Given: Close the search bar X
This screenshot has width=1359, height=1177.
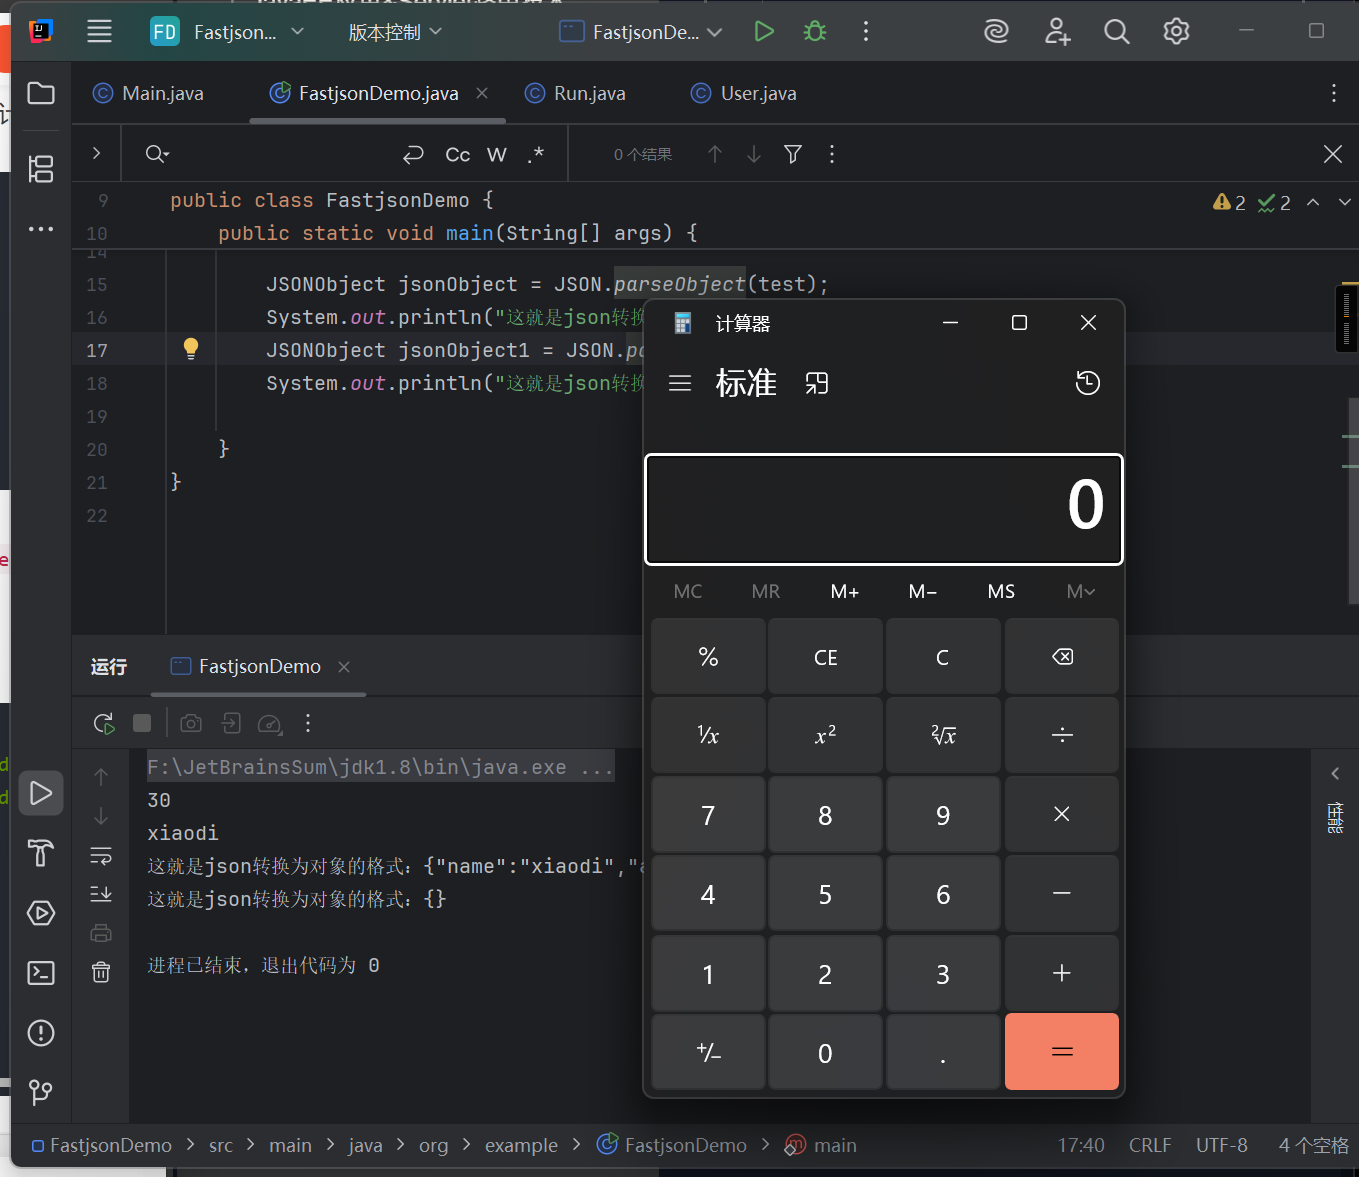Looking at the screenshot, I should point(1333,154).
